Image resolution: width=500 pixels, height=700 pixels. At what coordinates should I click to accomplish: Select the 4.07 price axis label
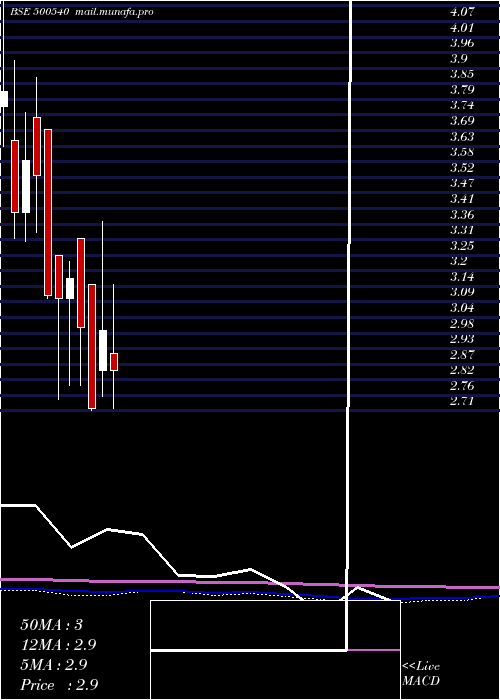click(462, 12)
